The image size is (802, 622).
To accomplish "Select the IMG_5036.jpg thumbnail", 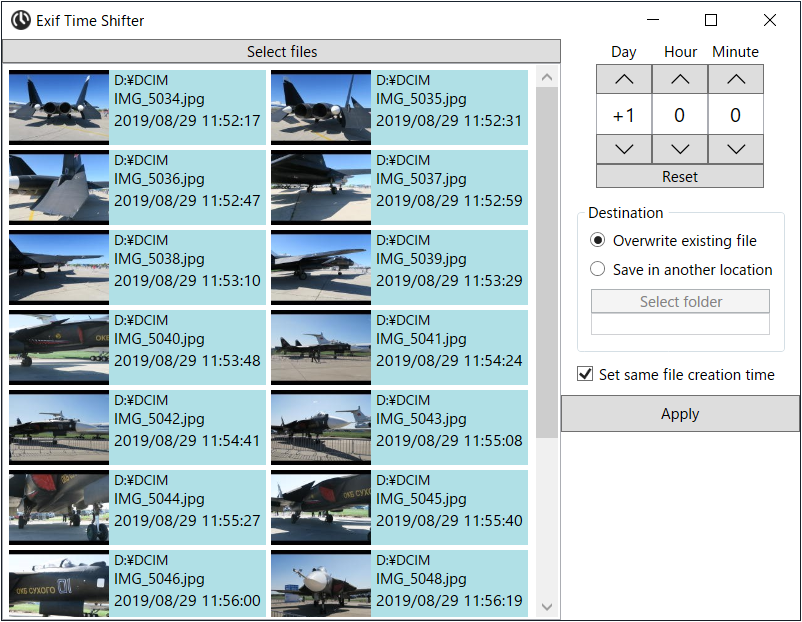I will click(x=59, y=187).
